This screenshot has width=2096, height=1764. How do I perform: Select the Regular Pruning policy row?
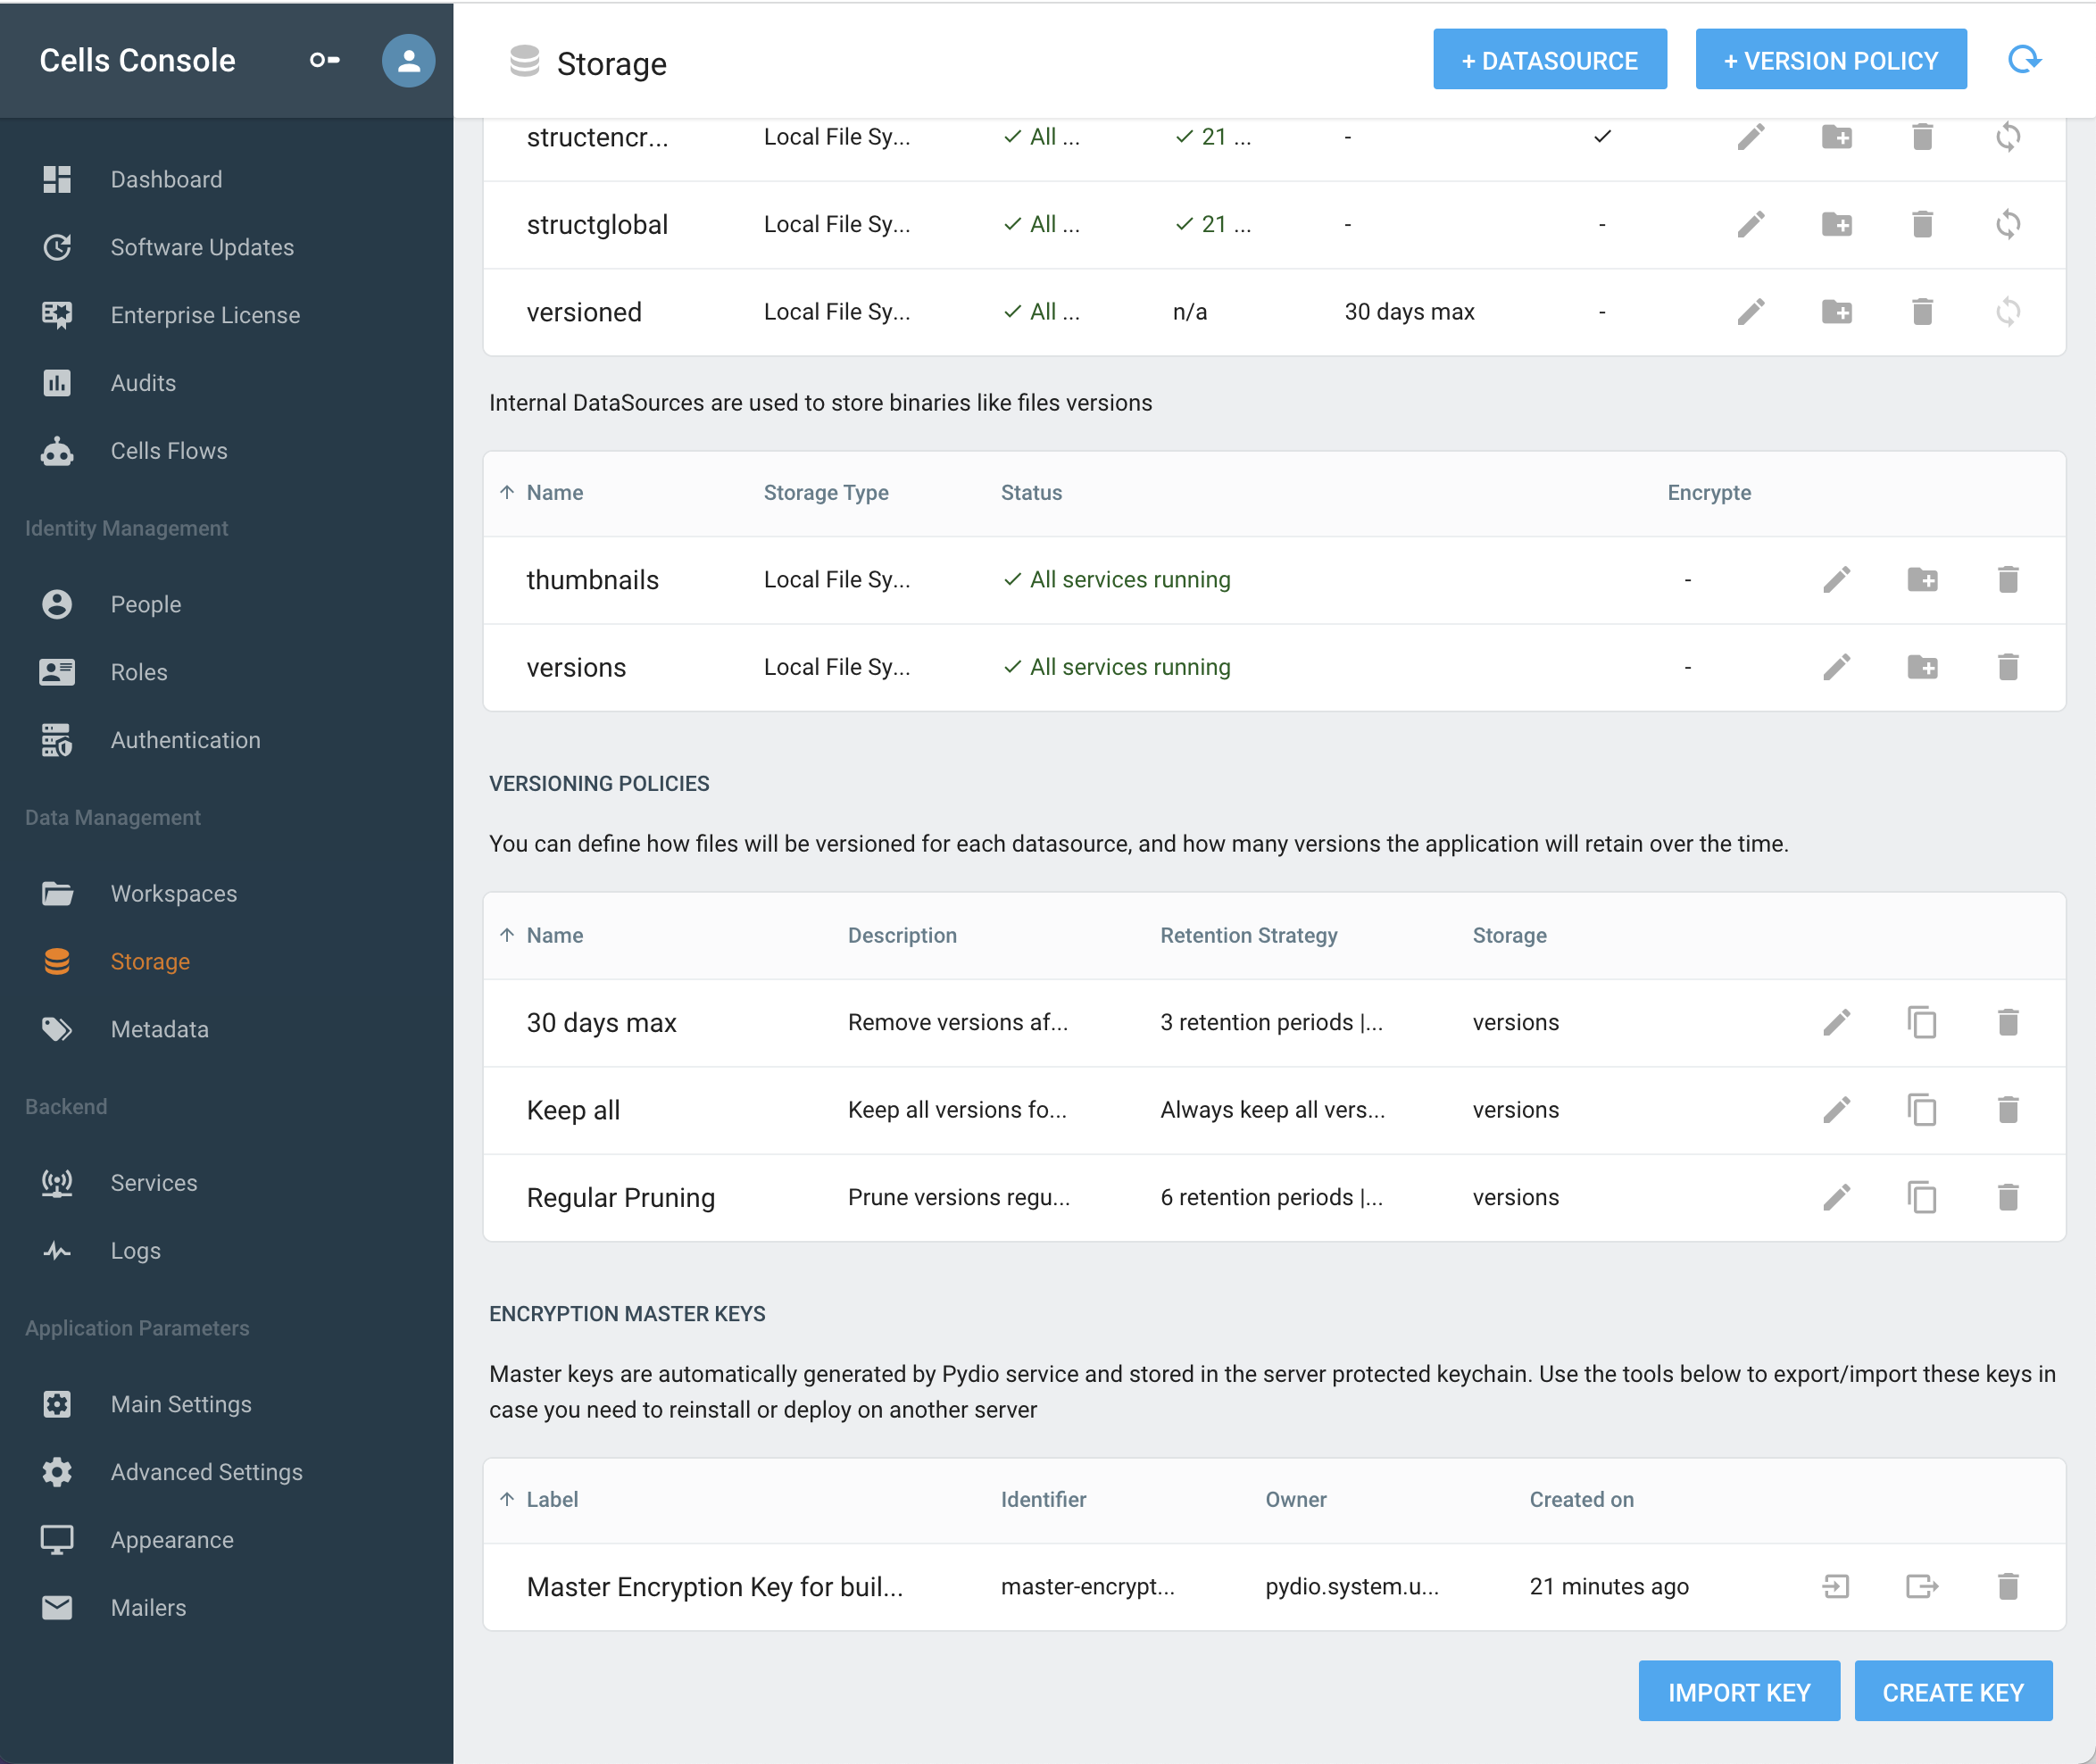click(x=1274, y=1198)
